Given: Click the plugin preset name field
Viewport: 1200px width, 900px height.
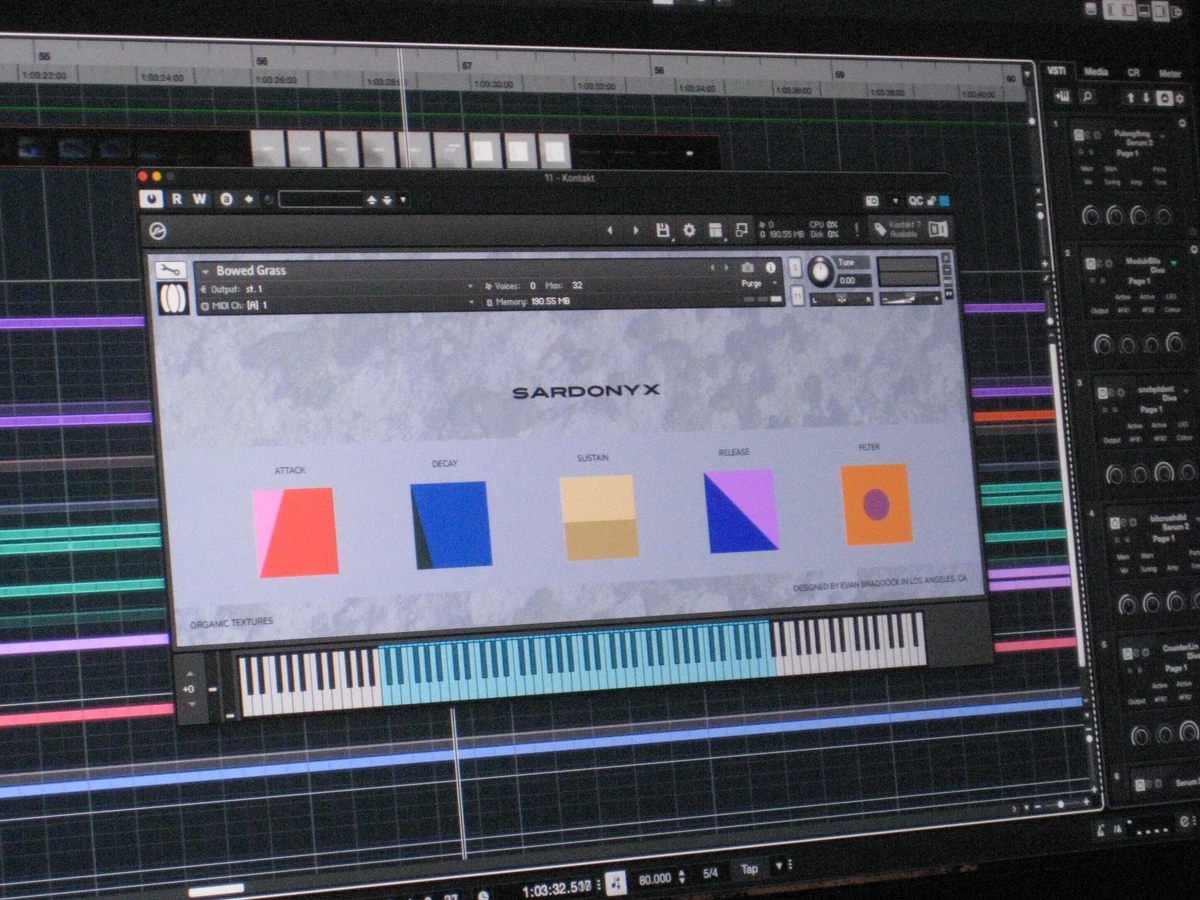Looking at the screenshot, I should tap(320, 199).
